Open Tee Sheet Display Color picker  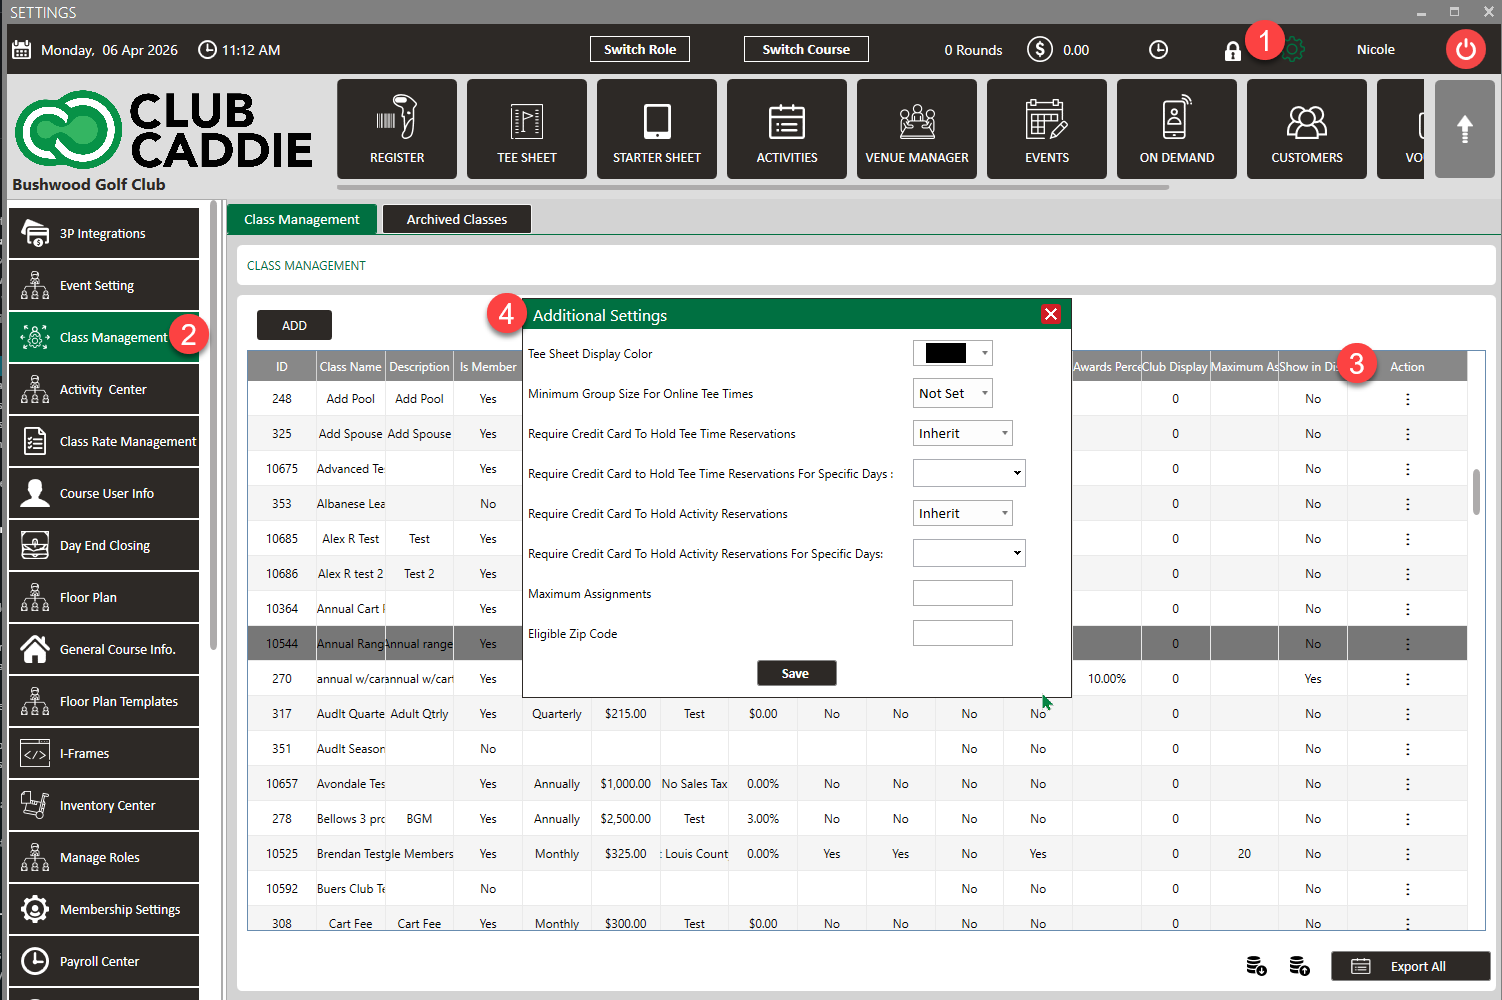pos(952,353)
